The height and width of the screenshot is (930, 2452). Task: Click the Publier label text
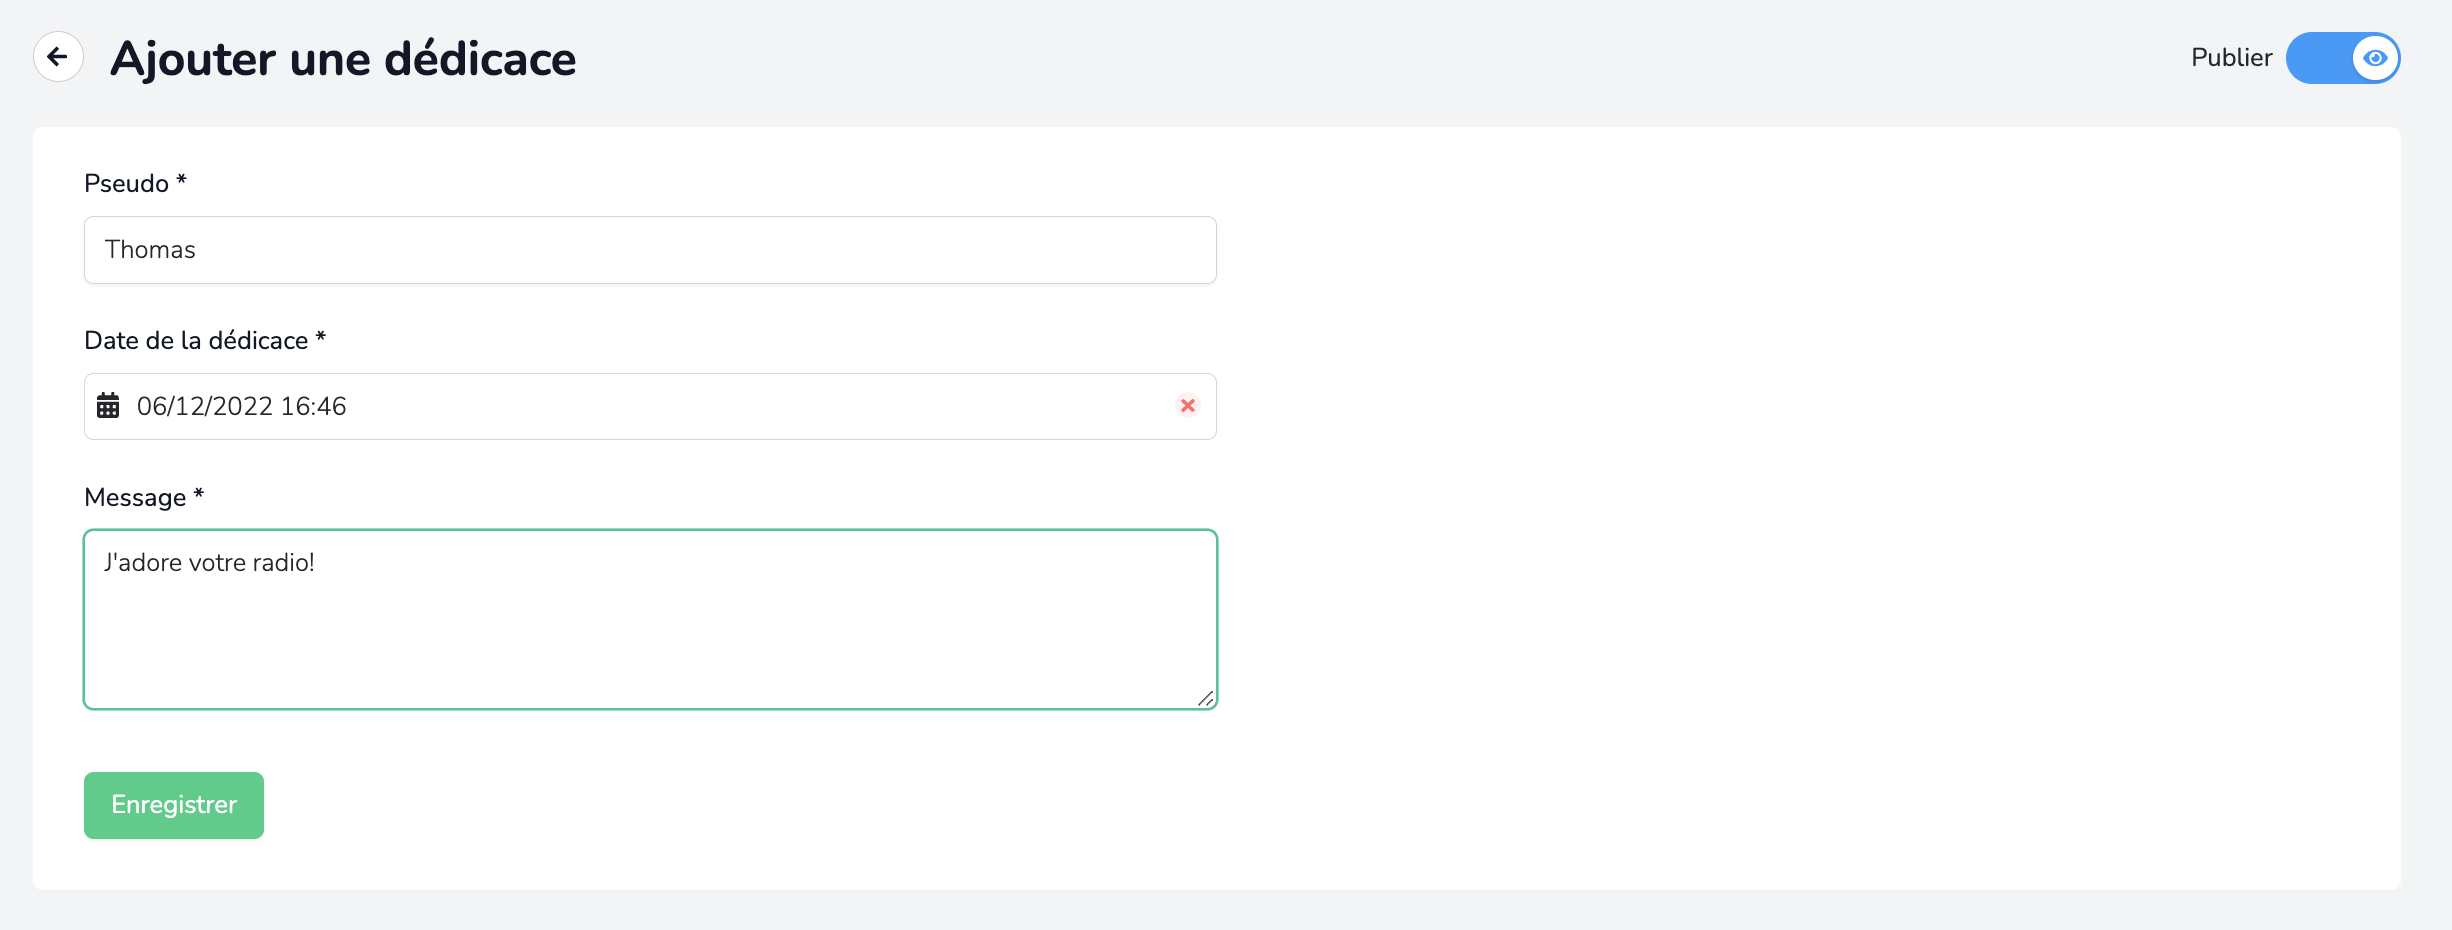pos(2231,58)
